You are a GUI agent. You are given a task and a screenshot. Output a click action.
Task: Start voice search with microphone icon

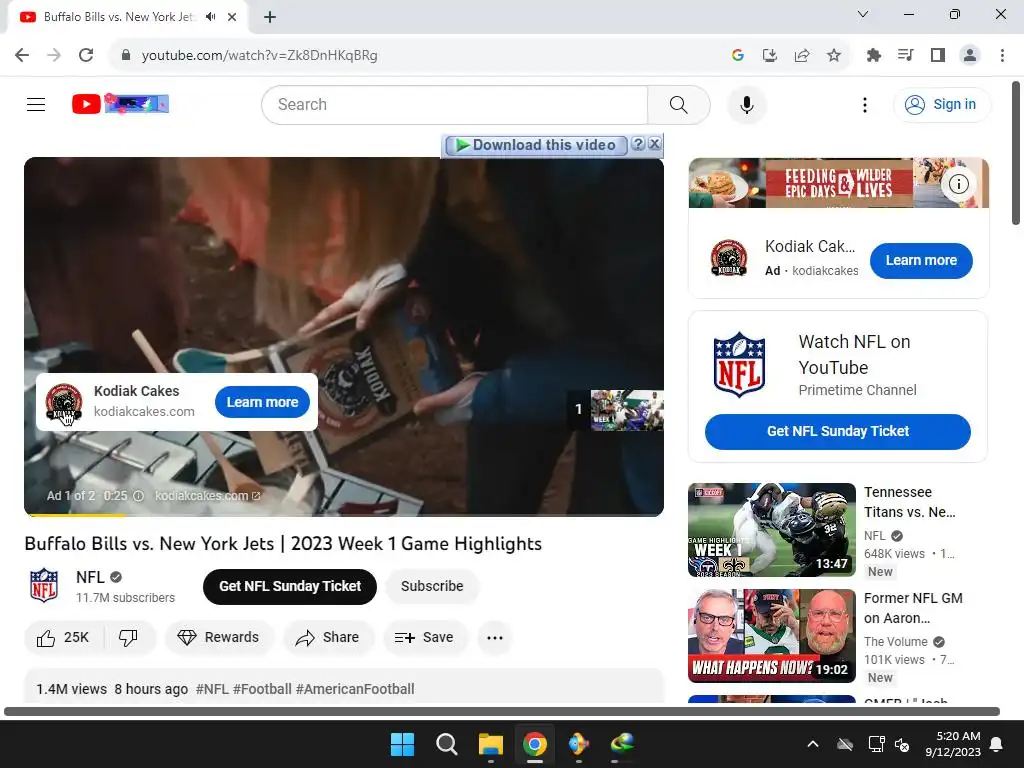click(746, 104)
